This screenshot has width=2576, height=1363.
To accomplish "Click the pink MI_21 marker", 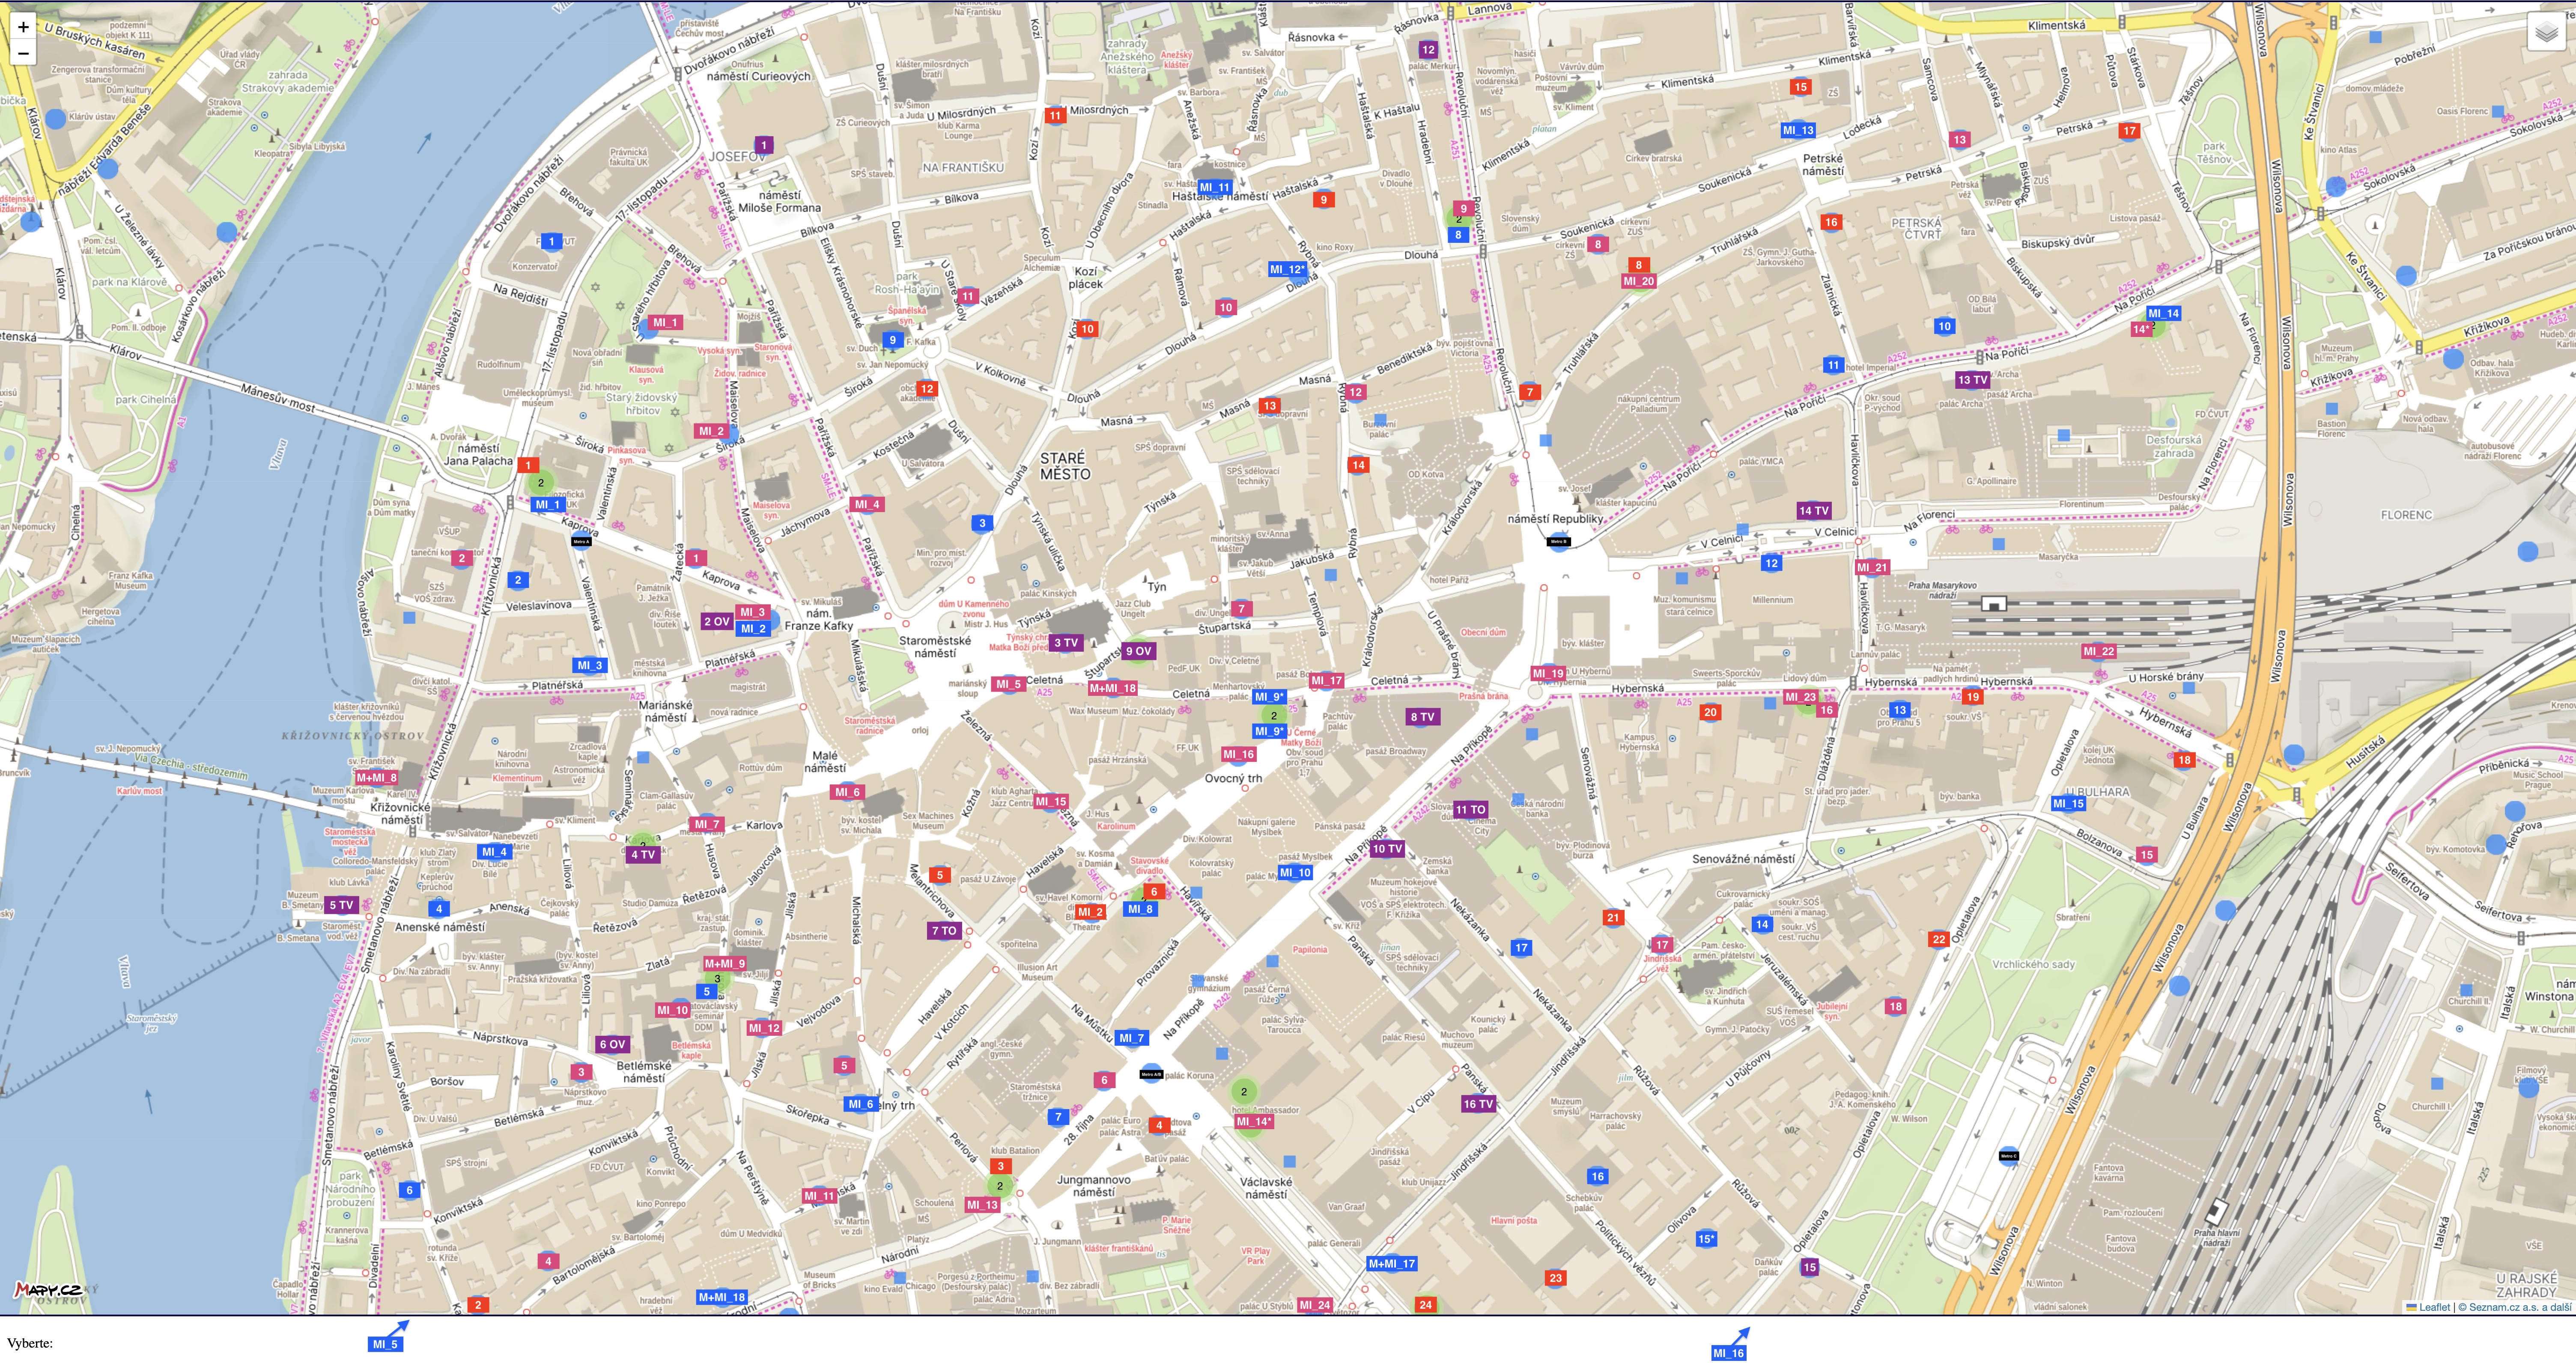I will [1872, 567].
